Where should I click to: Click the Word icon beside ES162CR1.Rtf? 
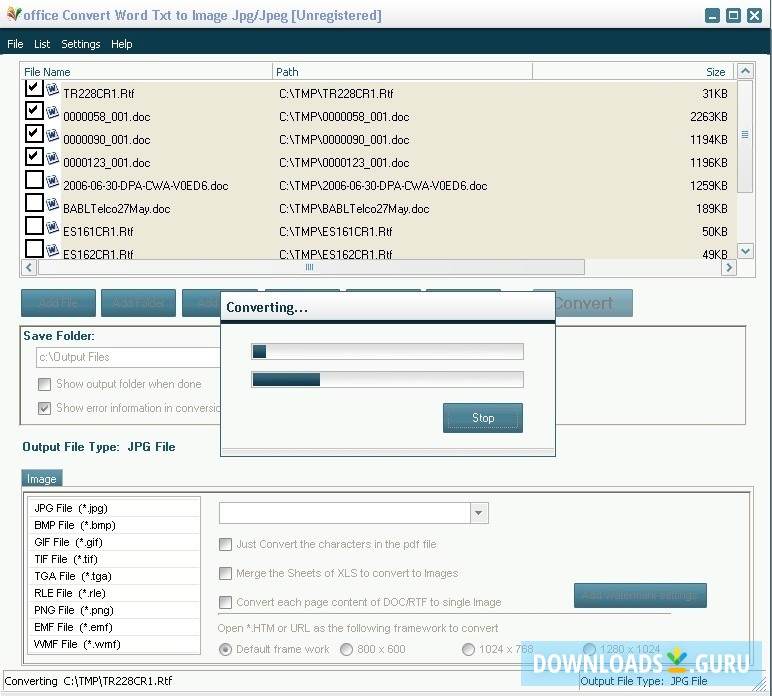point(52,250)
